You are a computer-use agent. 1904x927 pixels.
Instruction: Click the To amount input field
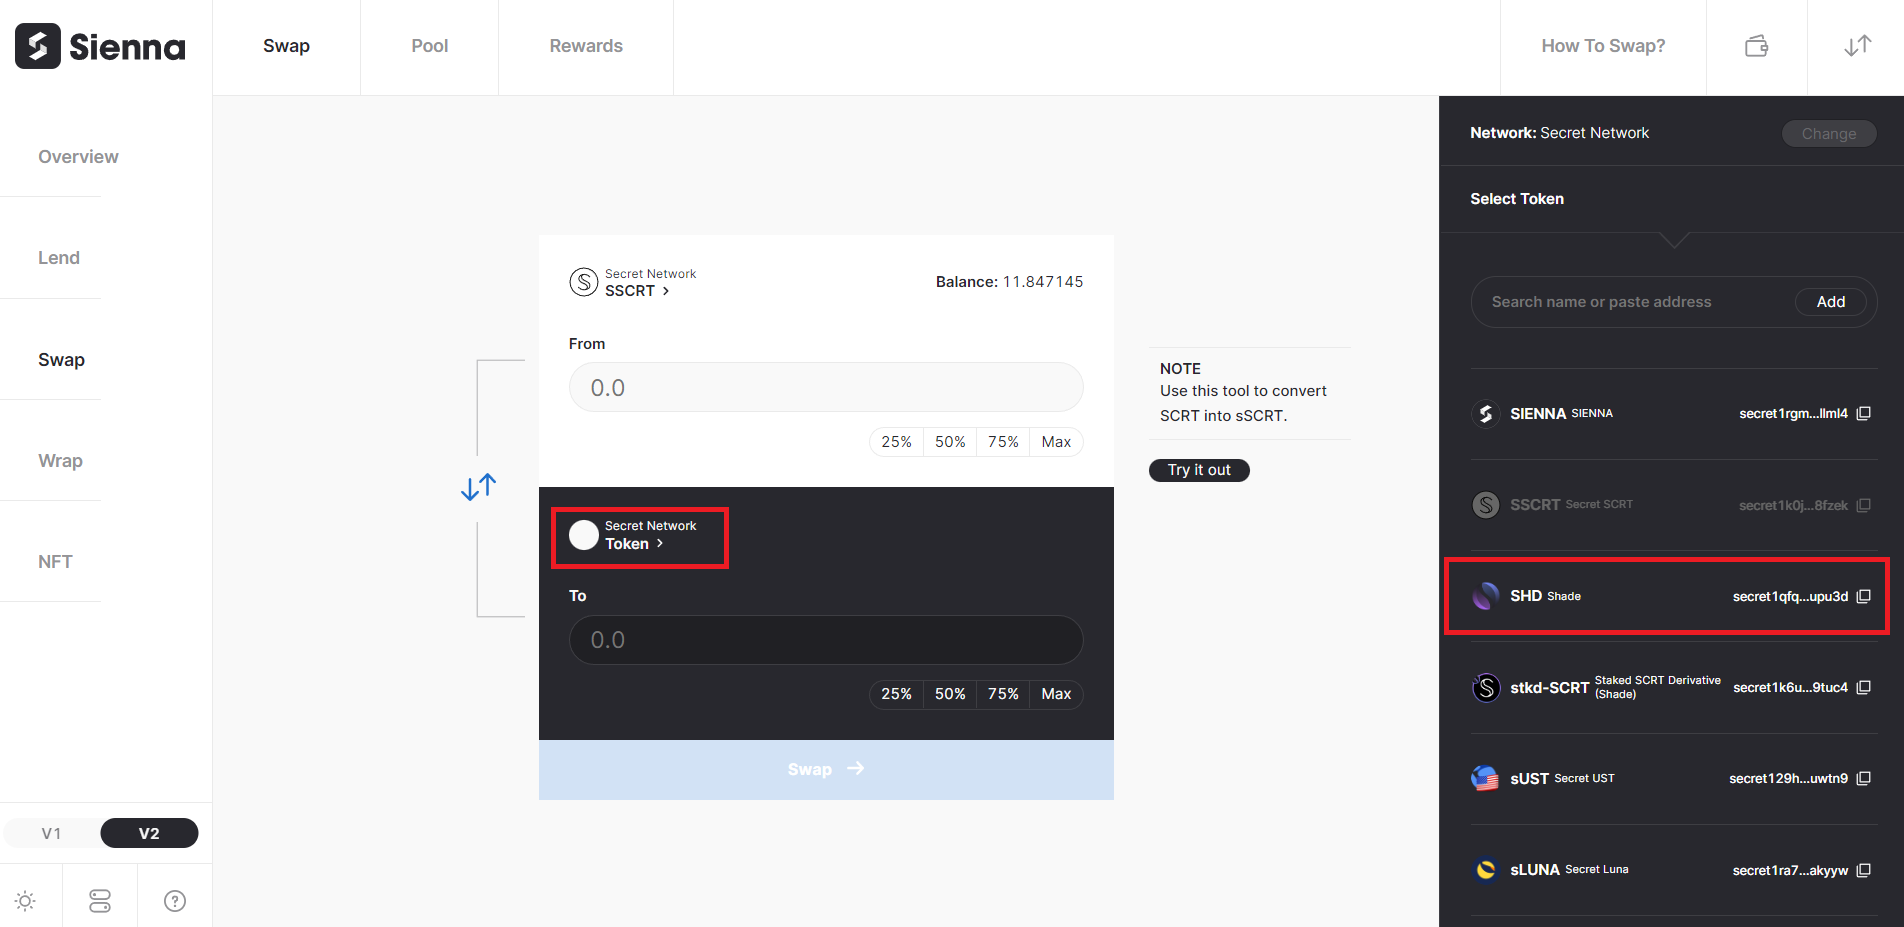pyautogui.click(x=826, y=640)
